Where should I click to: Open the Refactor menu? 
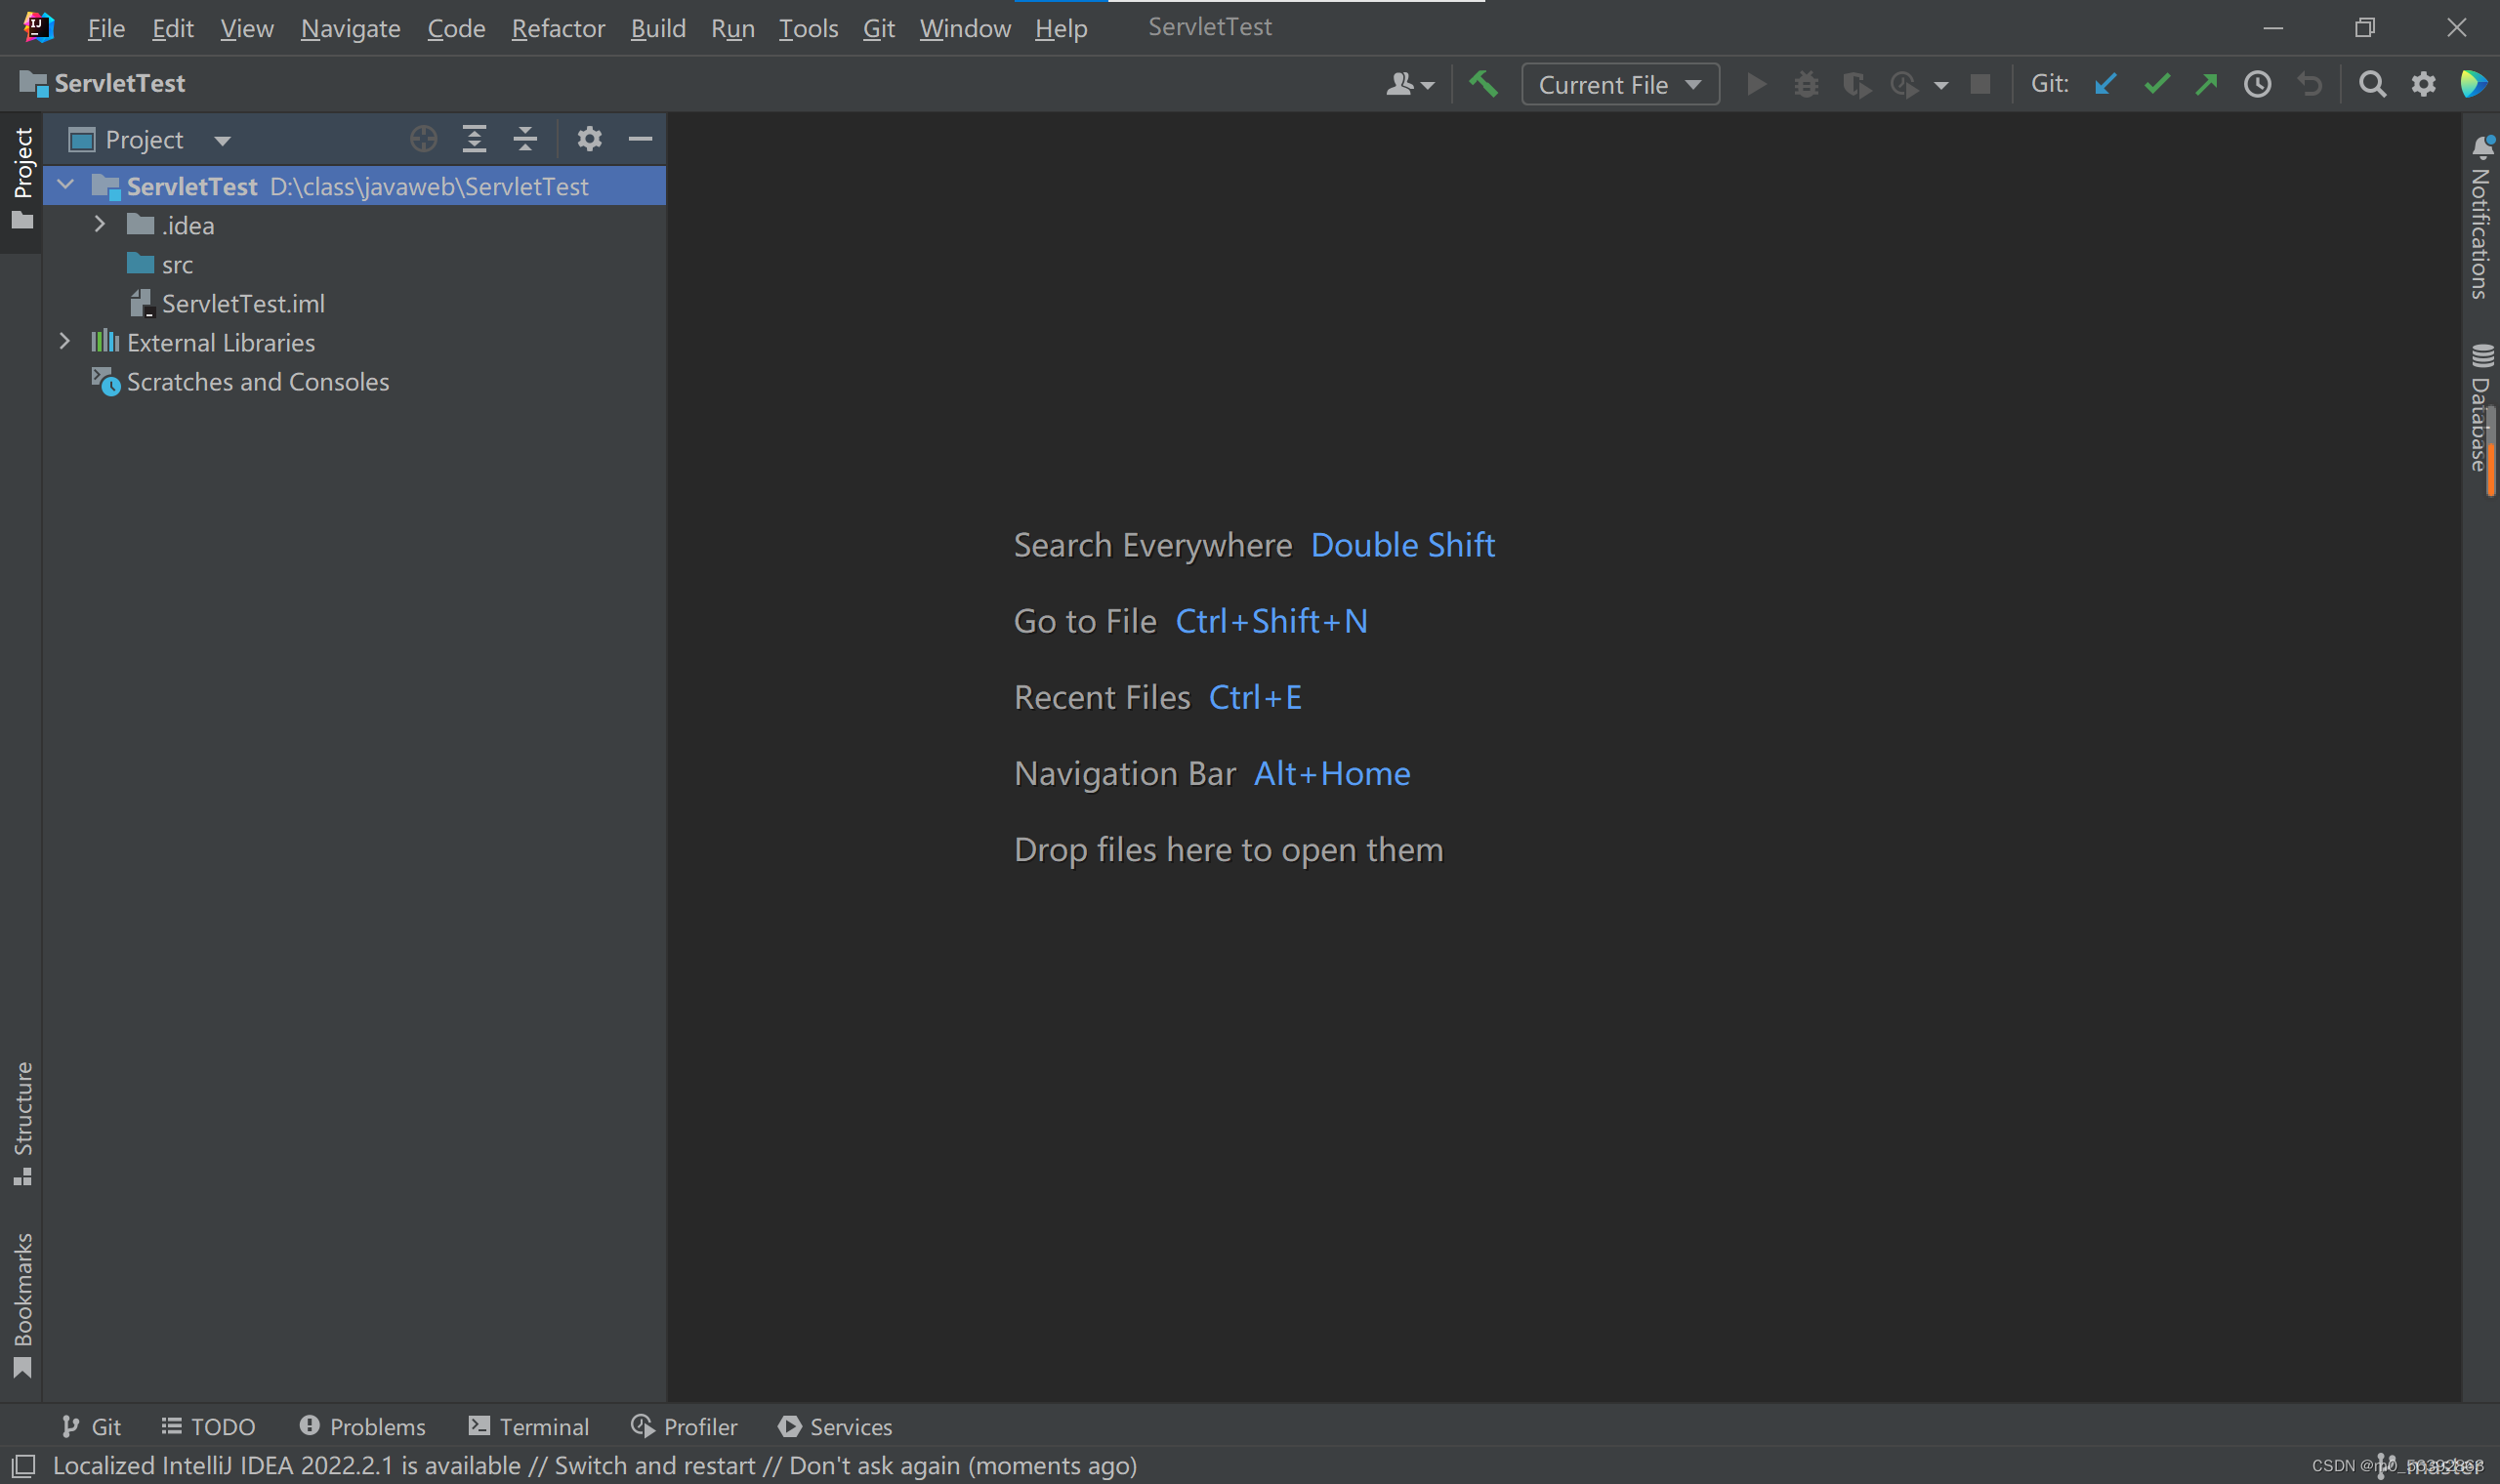(x=557, y=28)
